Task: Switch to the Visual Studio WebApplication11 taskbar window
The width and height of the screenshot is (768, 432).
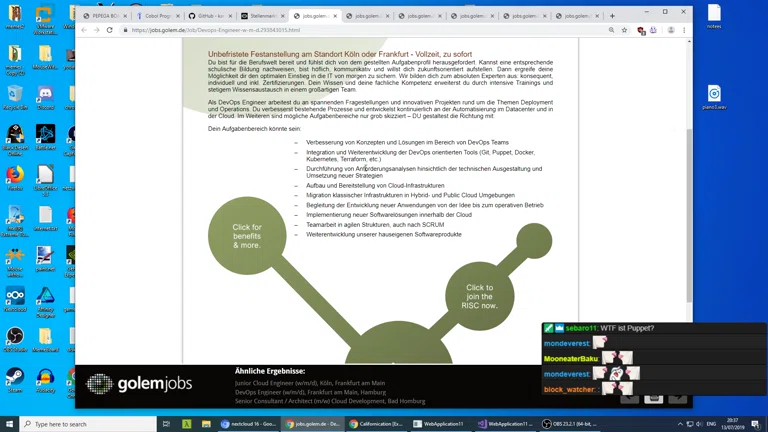Action: [505, 424]
